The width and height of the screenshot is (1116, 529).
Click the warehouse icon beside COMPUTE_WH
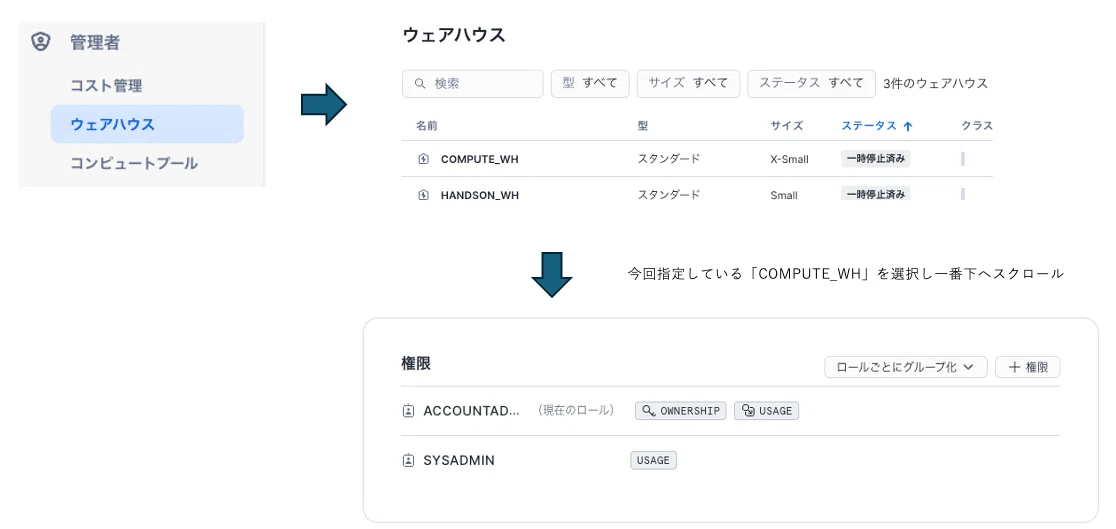(423, 159)
